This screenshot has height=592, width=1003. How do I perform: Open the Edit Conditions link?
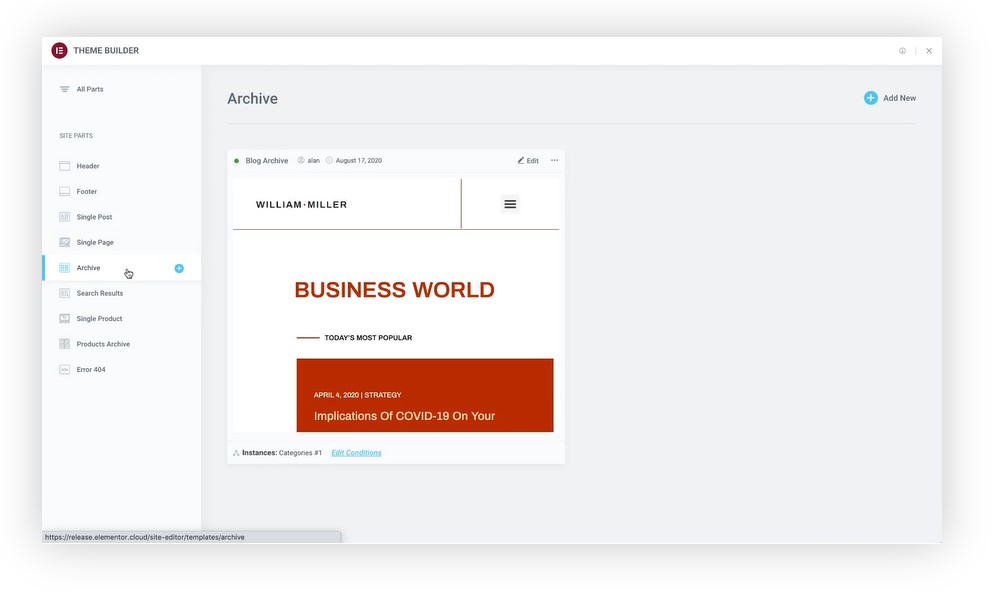click(x=356, y=453)
